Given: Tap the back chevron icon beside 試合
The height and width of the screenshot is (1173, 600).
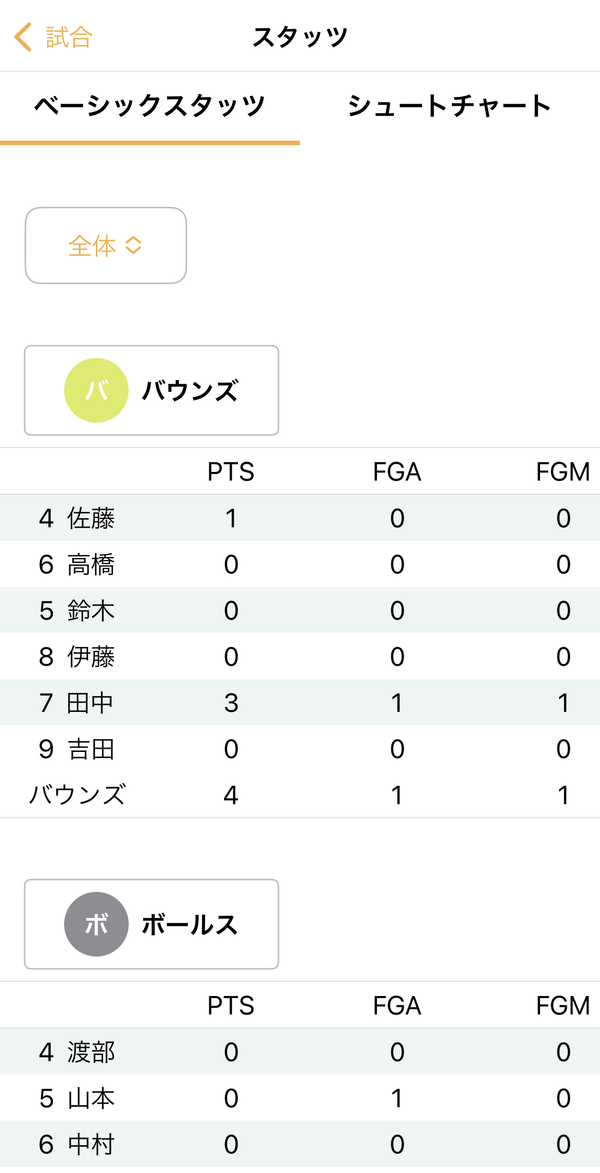Looking at the screenshot, I should [23, 37].
